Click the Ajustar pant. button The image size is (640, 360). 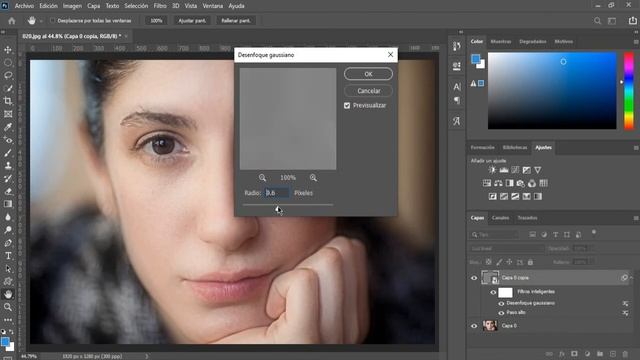[192, 20]
